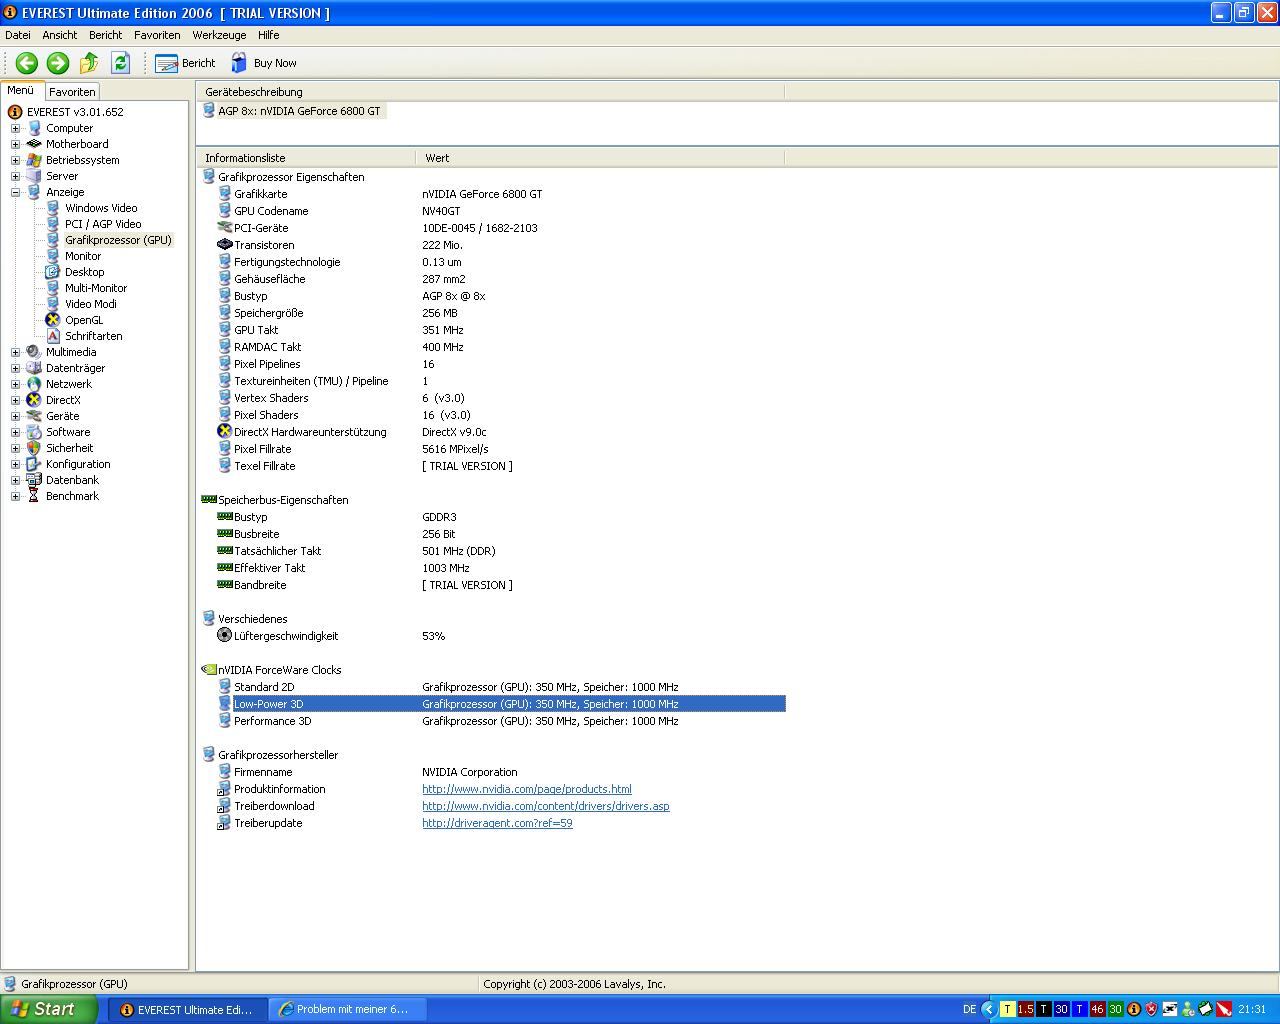
Task: Click the DE language indicator in the tray
Action: pyautogui.click(x=969, y=1010)
